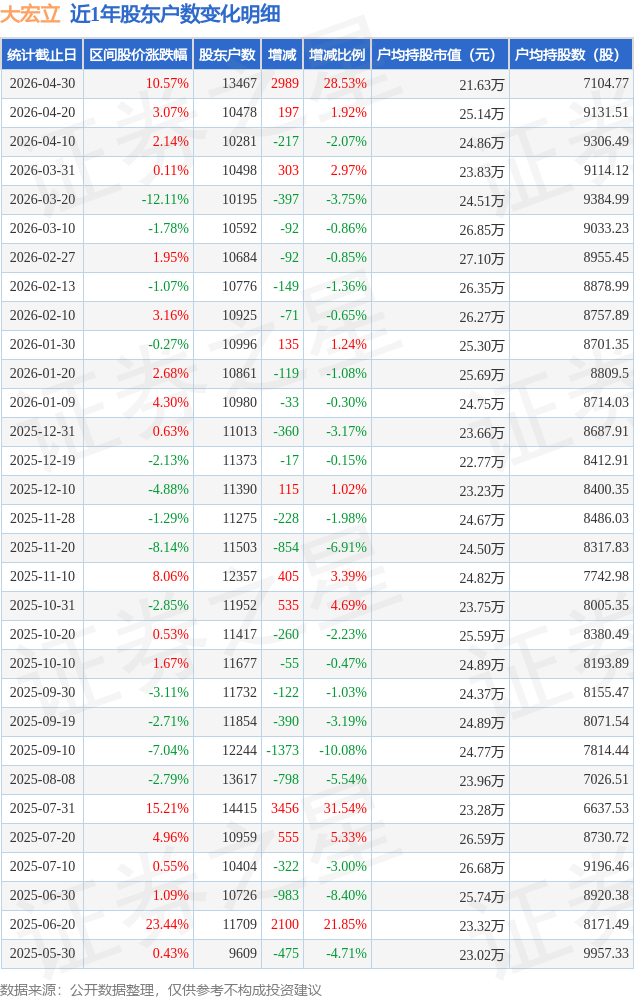Click the 大宏立 stock name in title

pyautogui.click(x=31, y=14)
